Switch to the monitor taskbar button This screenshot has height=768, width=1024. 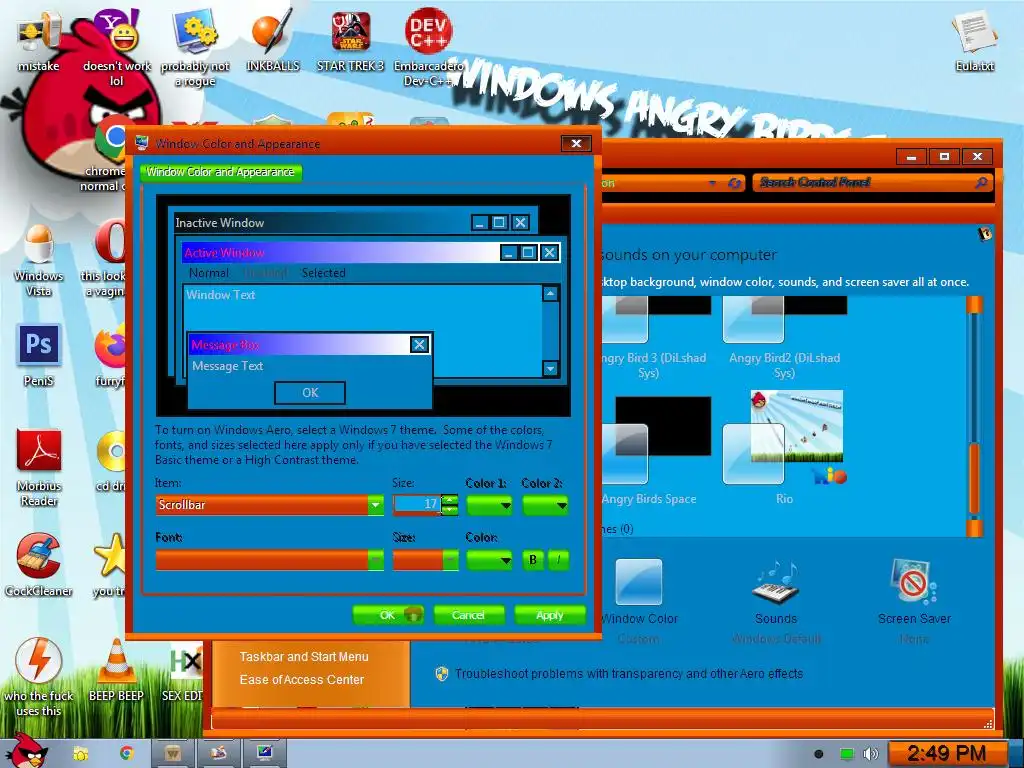tap(264, 753)
